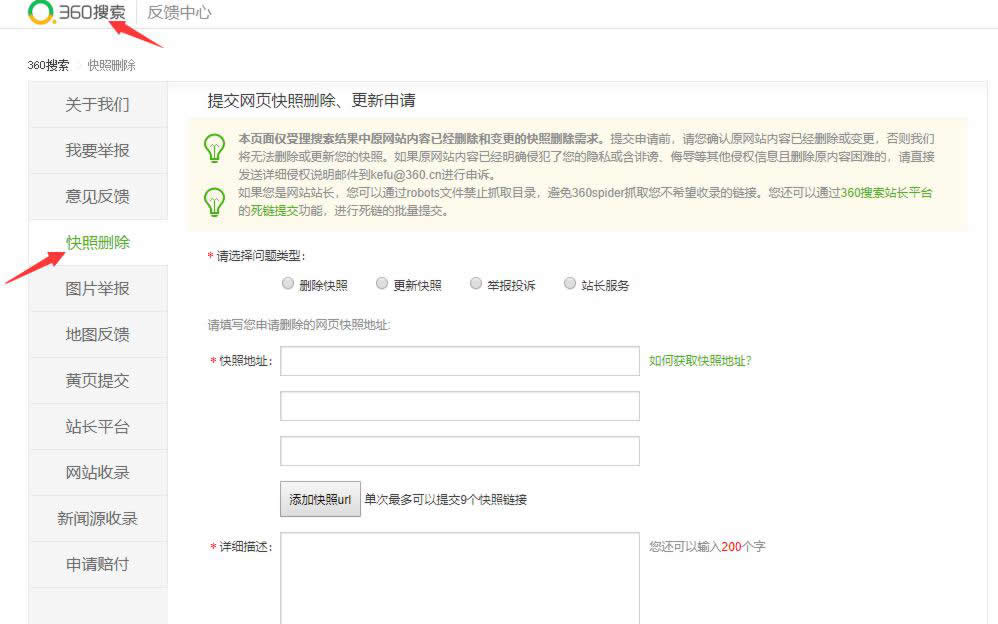Open the 站长平台 section

tap(97, 426)
